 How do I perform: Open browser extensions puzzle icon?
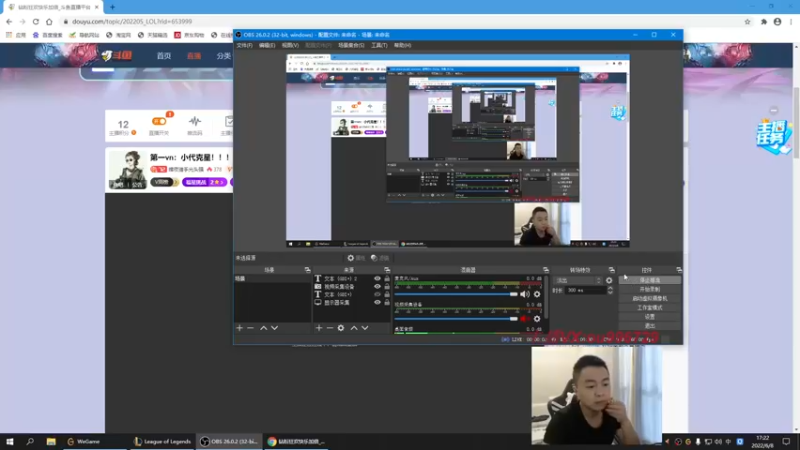coord(764,21)
